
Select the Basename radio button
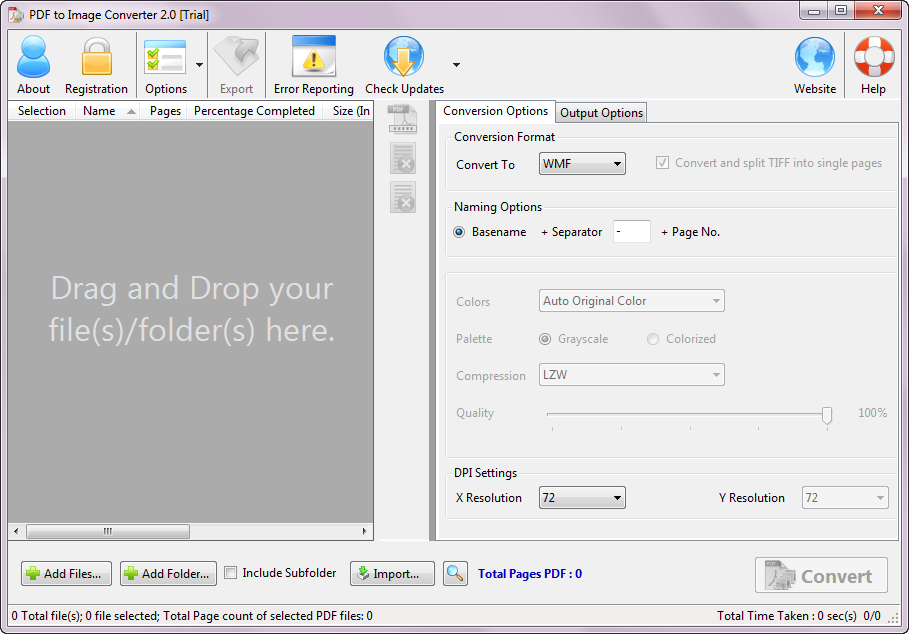coord(459,232)
